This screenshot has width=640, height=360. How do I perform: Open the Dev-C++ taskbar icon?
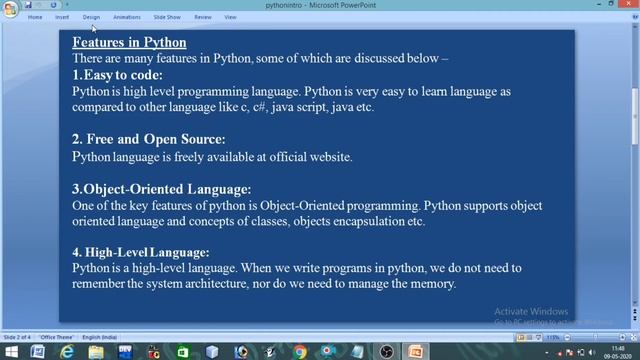(x=125, y=352)
